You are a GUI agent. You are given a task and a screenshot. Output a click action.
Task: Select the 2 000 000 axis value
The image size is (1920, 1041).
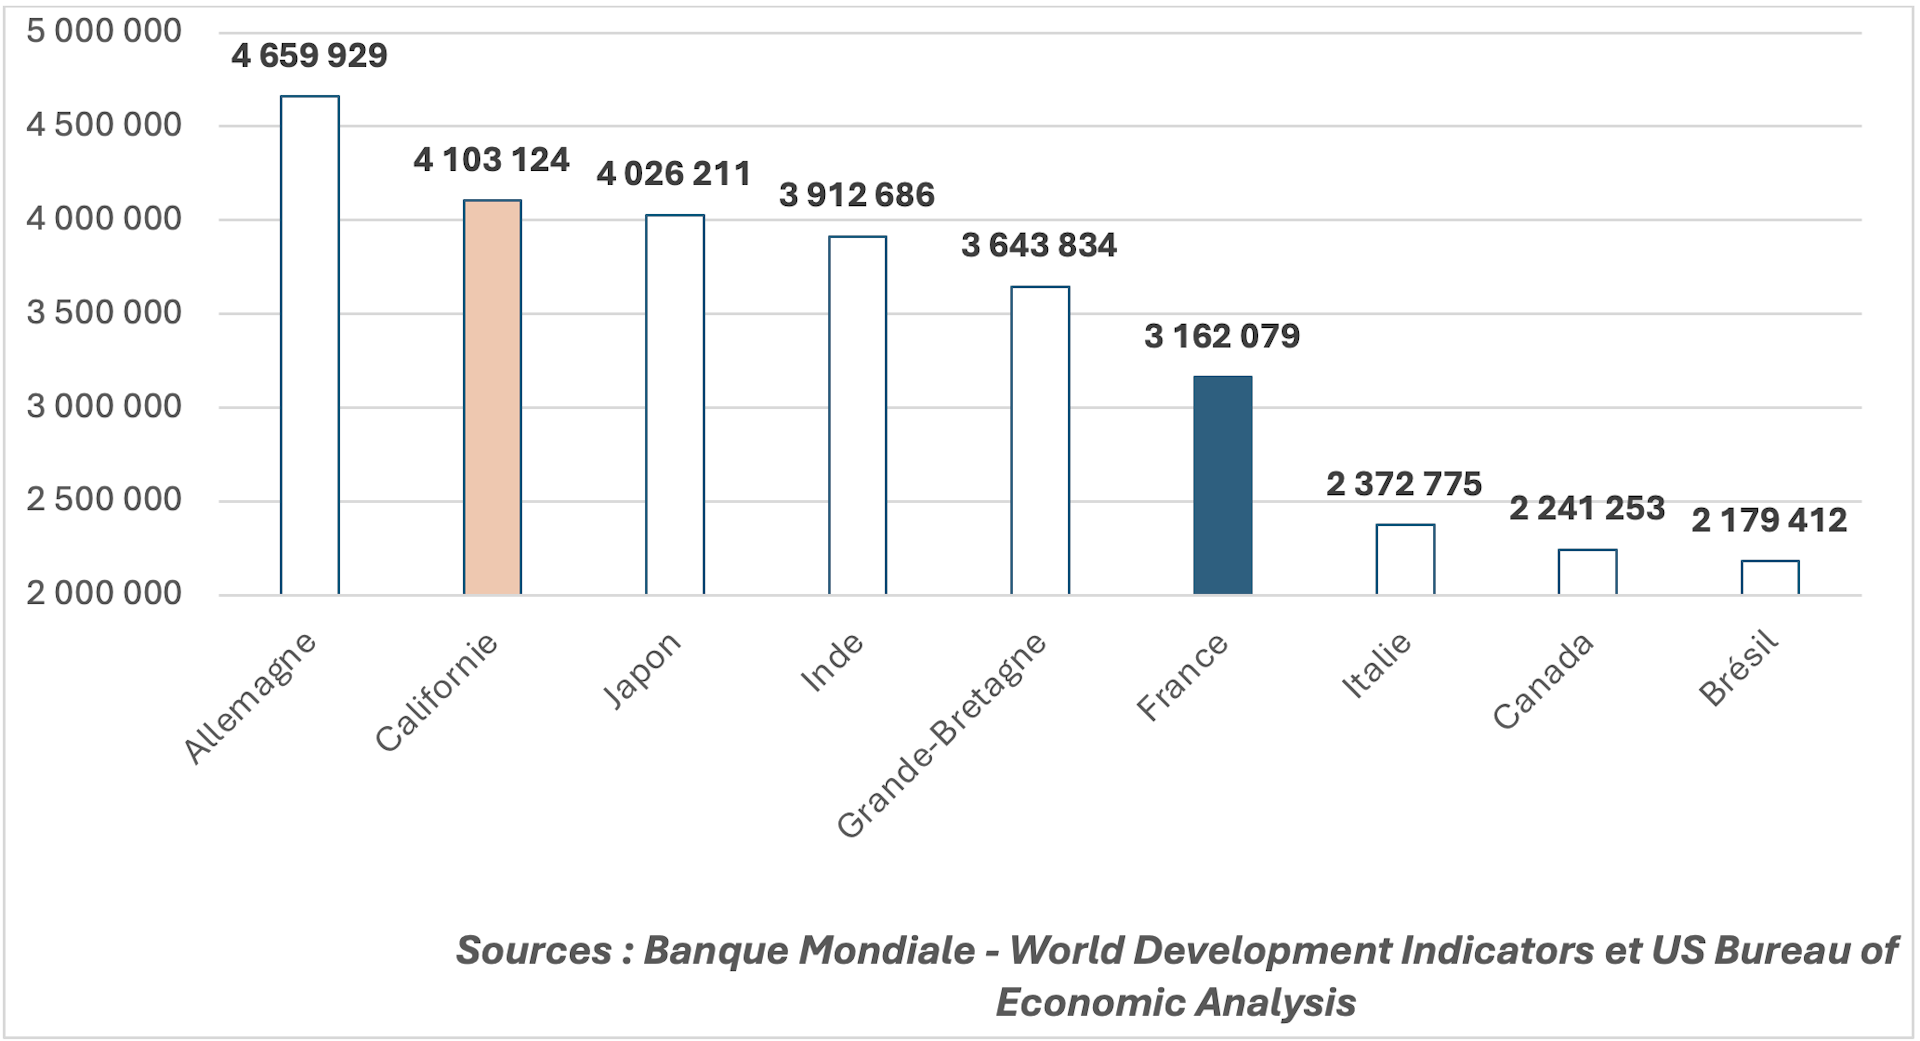coord(104,594)
